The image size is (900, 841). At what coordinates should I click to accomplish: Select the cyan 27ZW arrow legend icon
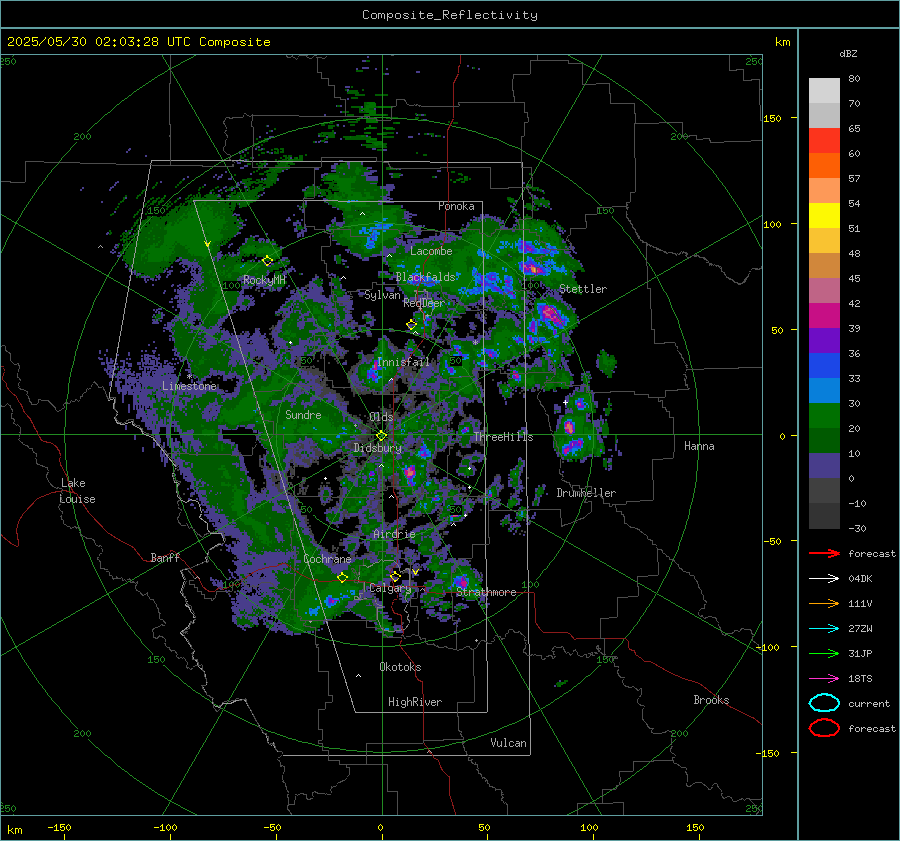824,629
